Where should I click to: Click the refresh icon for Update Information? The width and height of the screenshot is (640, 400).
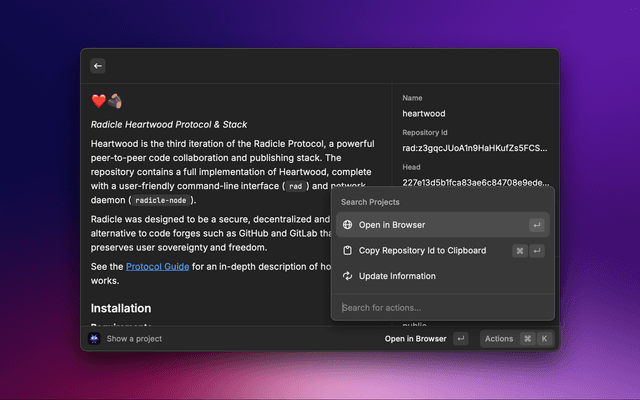347,276
